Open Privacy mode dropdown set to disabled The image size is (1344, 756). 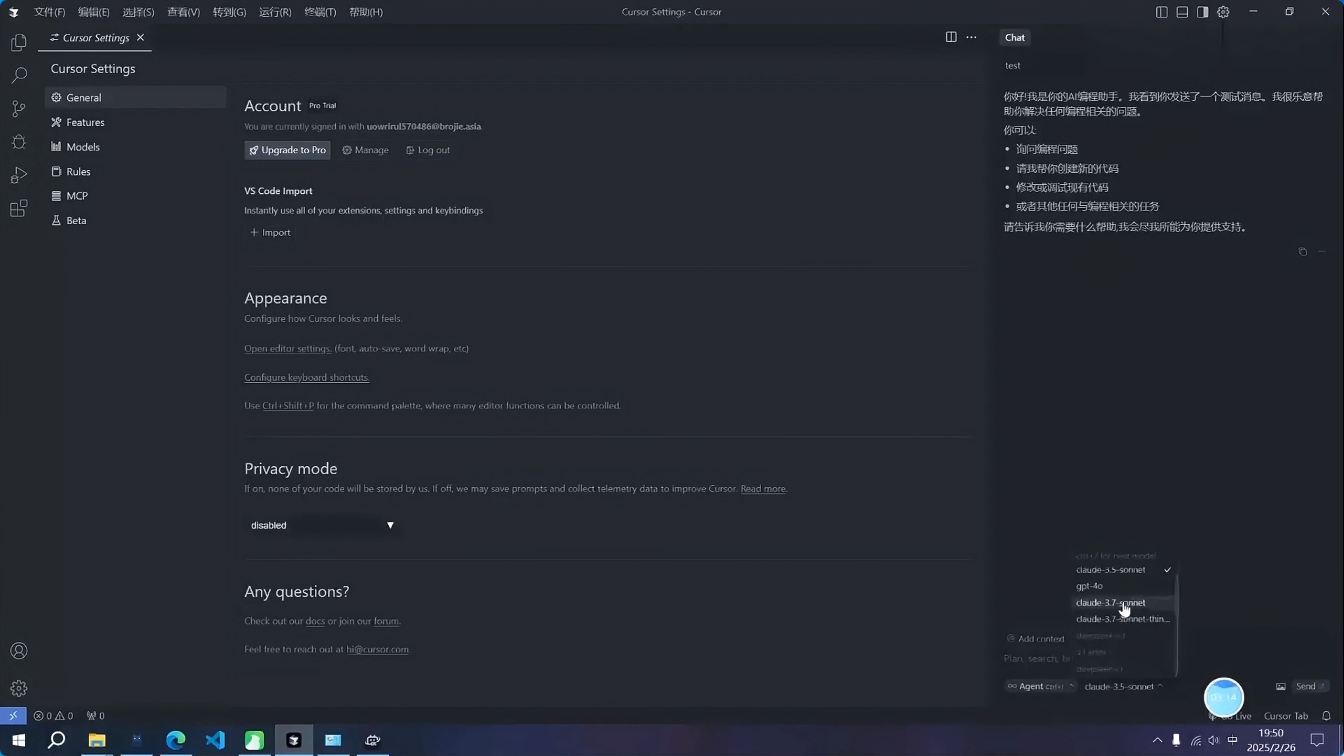(x=323, y=525)
